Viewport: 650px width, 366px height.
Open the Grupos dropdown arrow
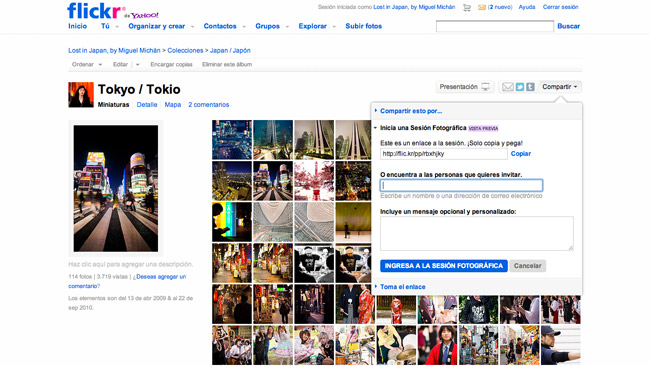coord(287,27)
